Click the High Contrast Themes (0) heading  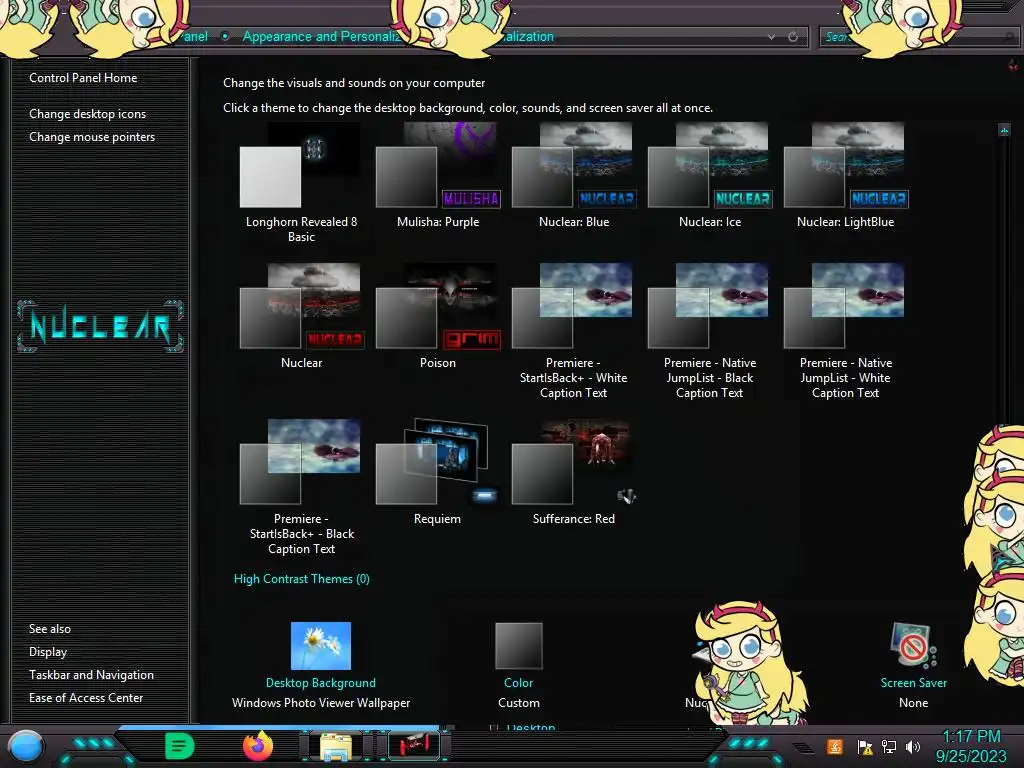[302, 579]
